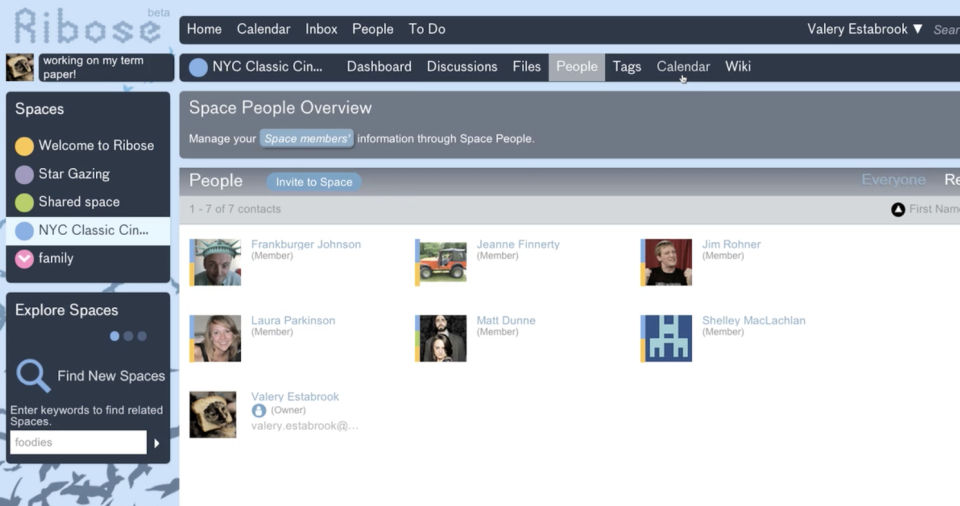The image size is (960, 506).
Task: Open Jeanne Finnerty name link
Action: 518,244
